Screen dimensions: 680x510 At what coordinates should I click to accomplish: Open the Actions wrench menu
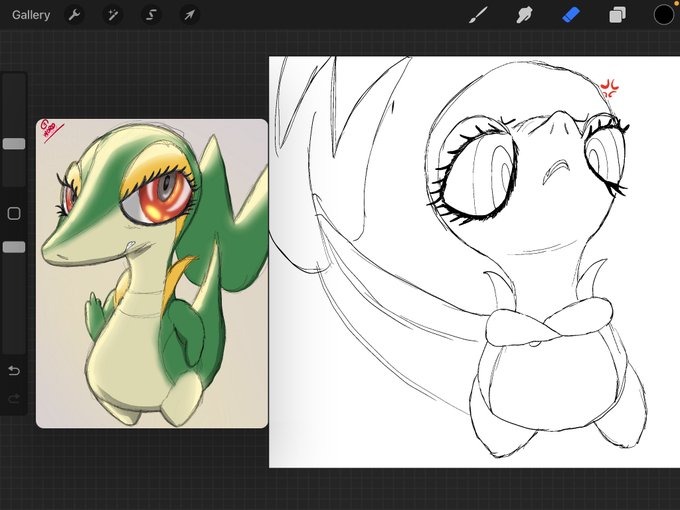point(75,16)
